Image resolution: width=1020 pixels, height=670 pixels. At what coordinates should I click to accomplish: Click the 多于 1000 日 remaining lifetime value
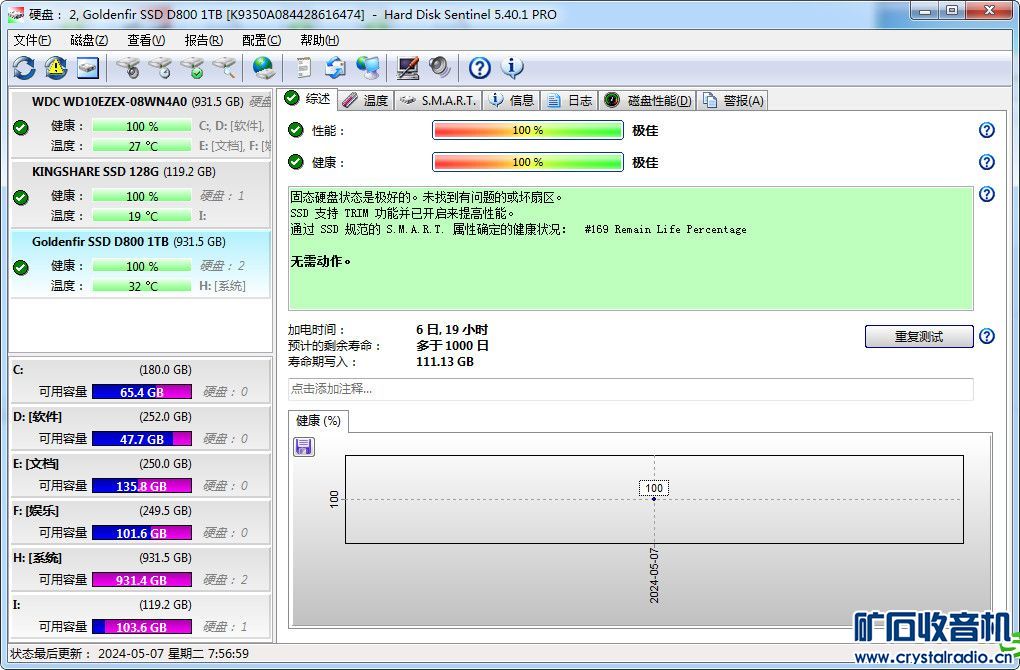click(x=452, y=345)
